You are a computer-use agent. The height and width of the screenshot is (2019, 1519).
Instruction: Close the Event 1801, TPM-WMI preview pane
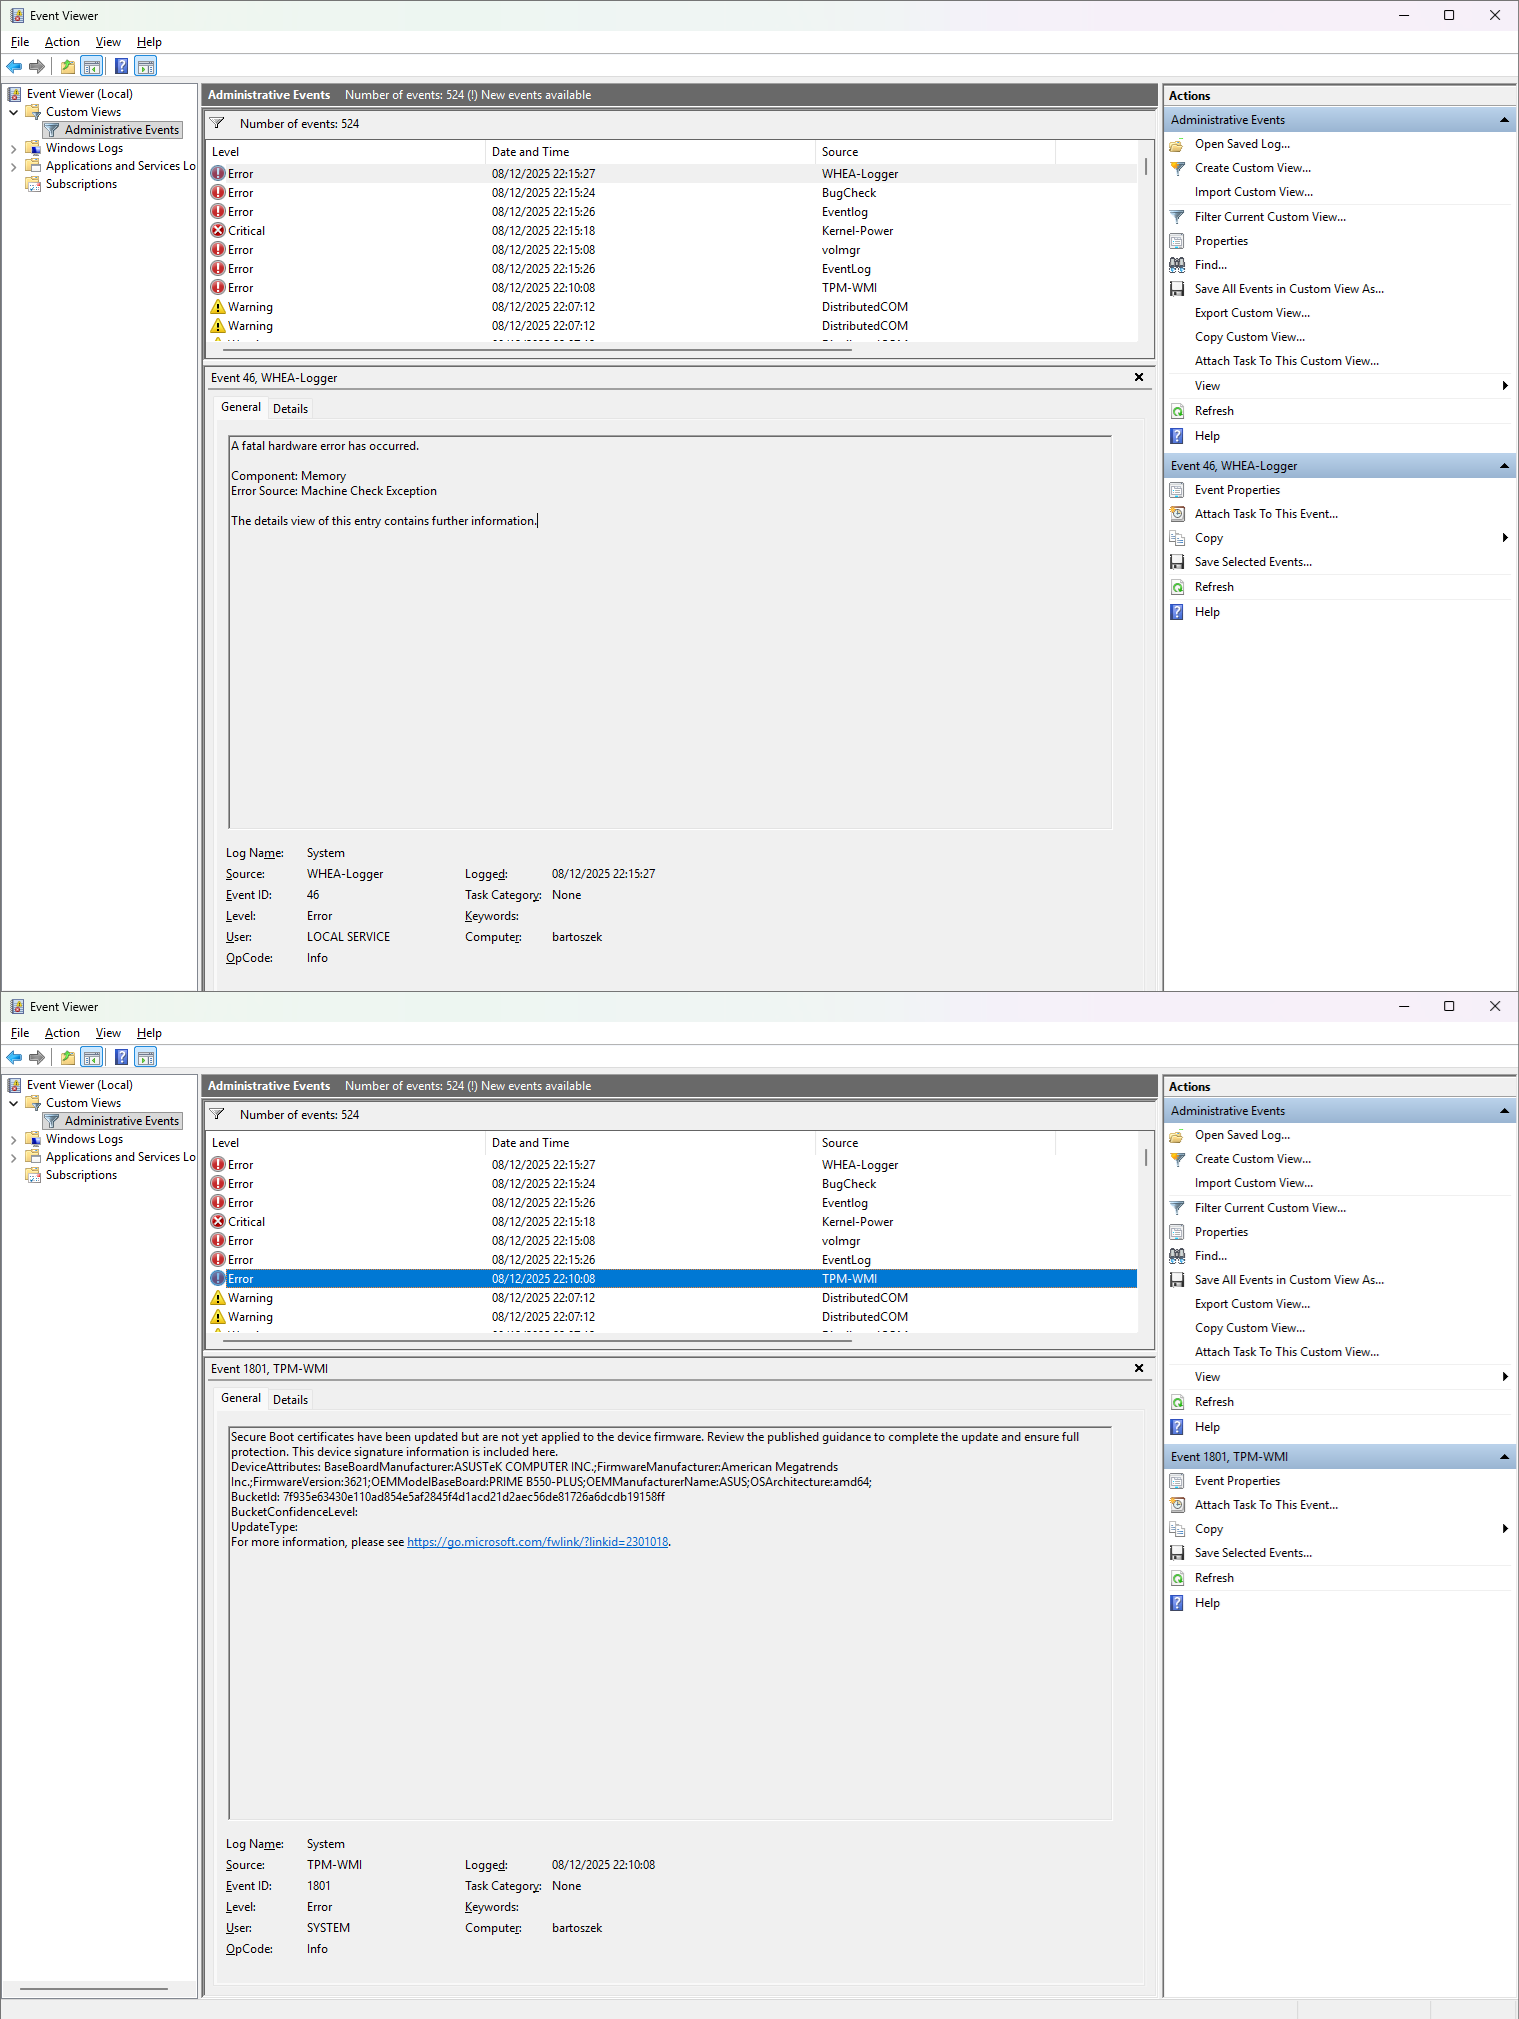click(x=1139, y=1368)
